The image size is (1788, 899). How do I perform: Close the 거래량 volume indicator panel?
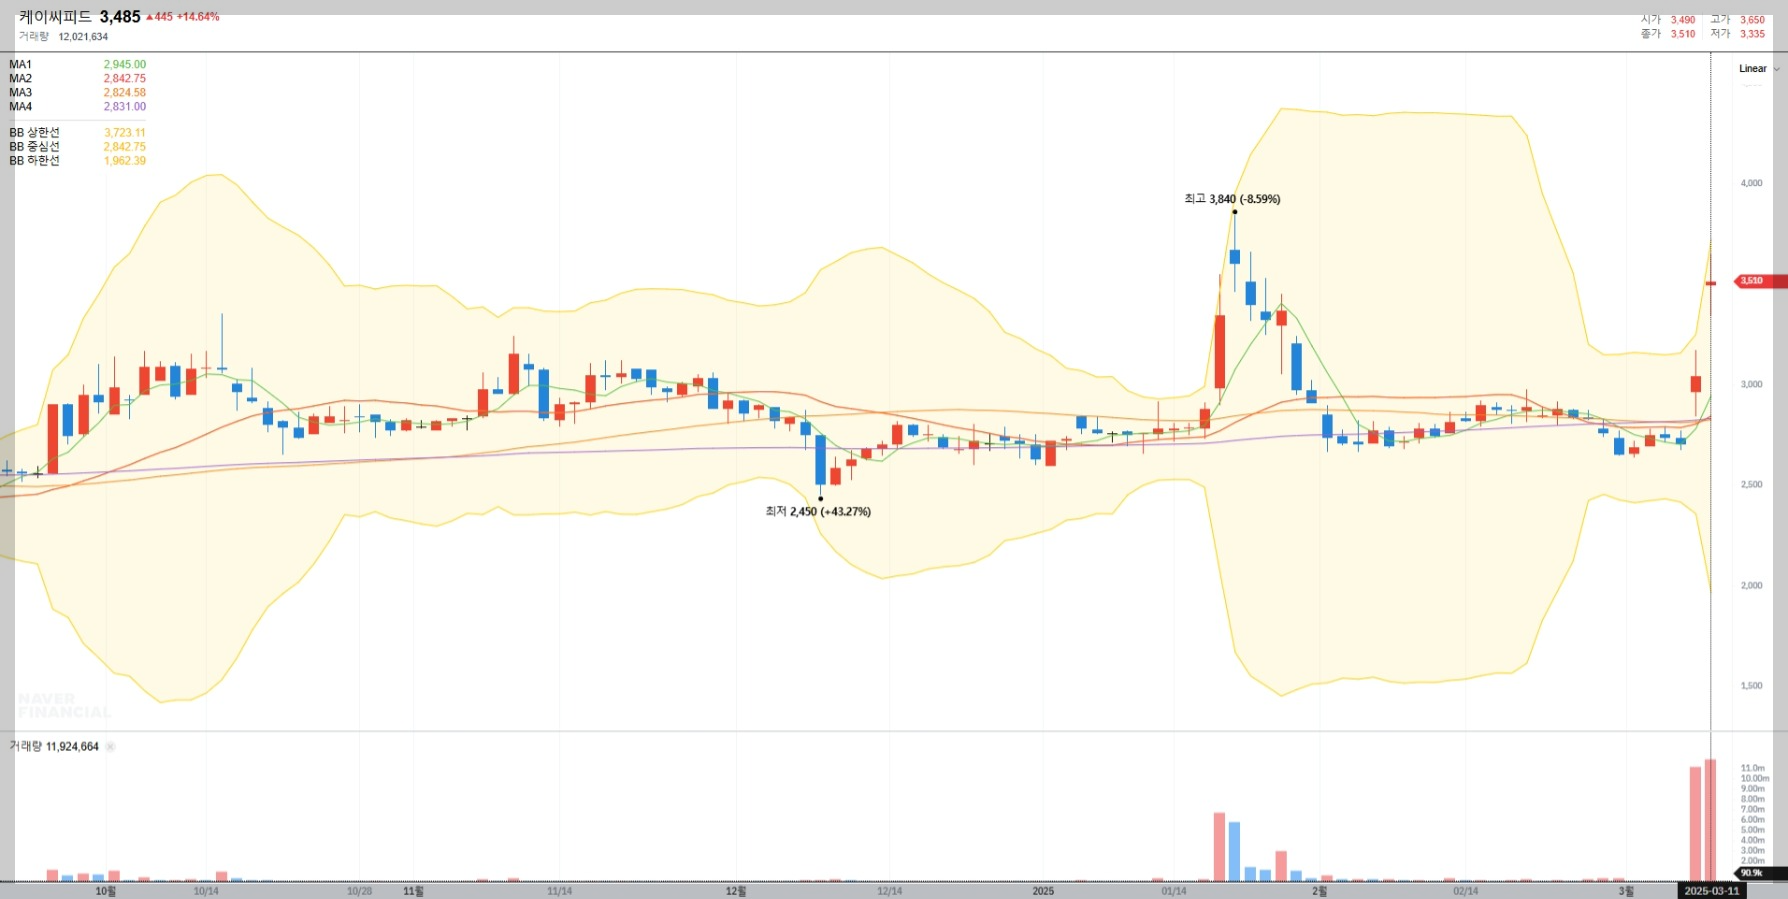(110, 747)
